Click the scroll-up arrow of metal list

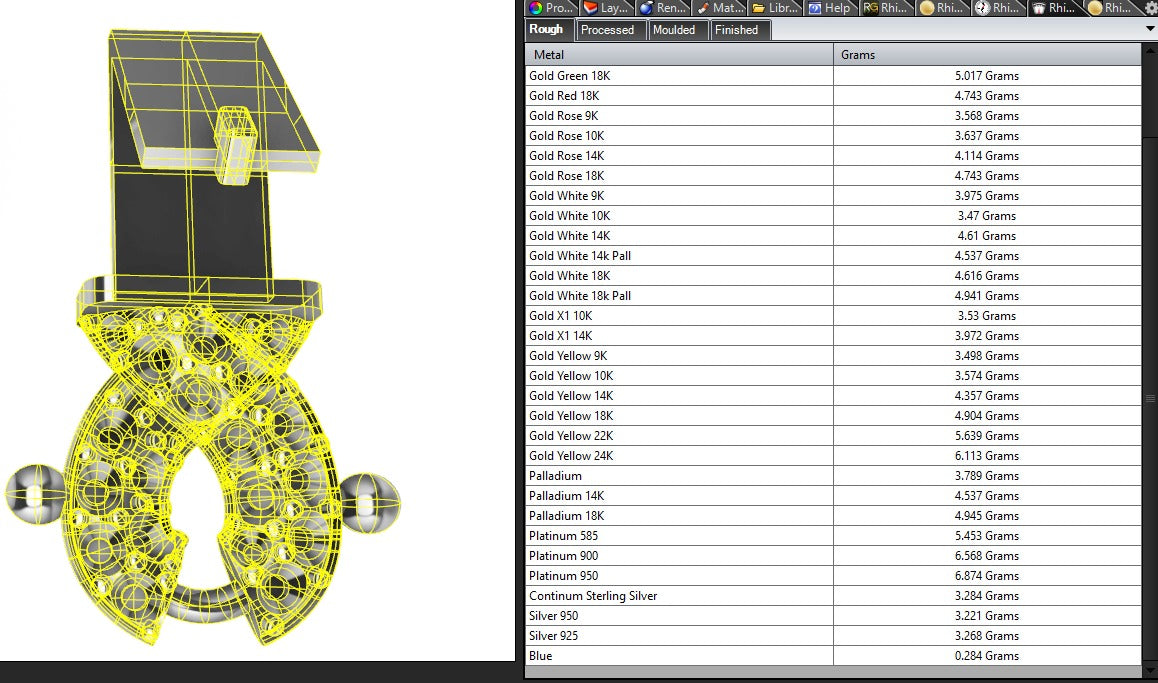1150,50
